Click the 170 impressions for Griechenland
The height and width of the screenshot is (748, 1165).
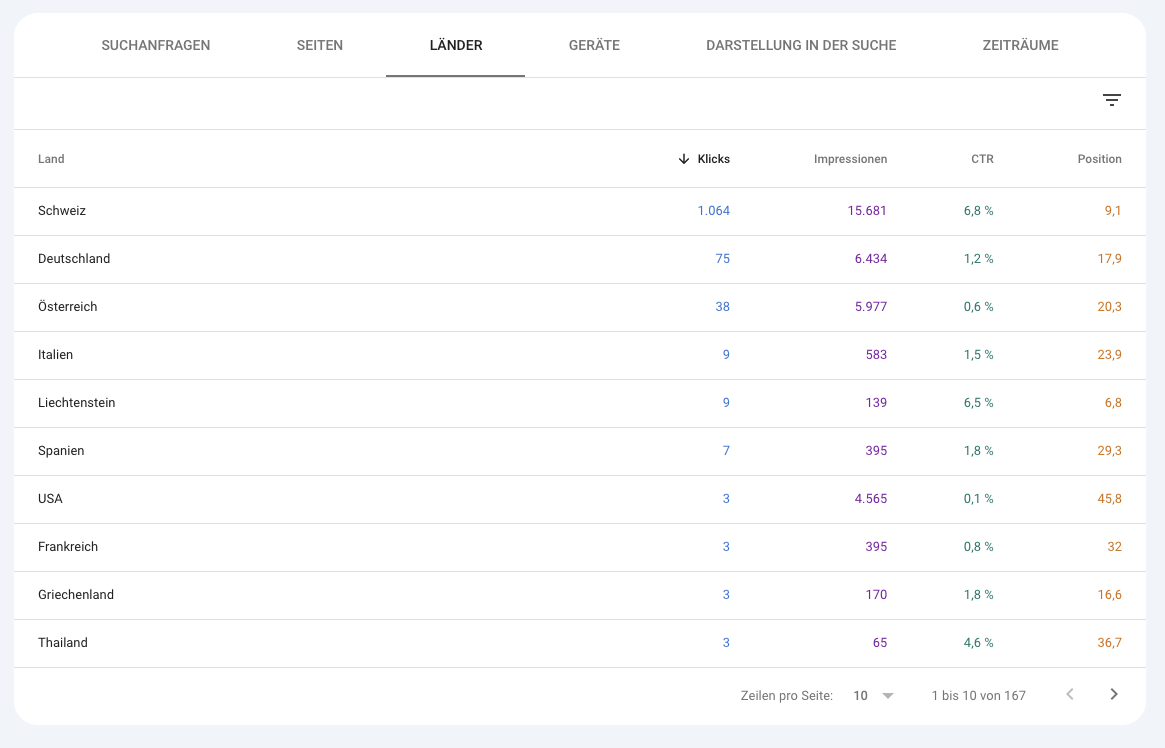876,595
